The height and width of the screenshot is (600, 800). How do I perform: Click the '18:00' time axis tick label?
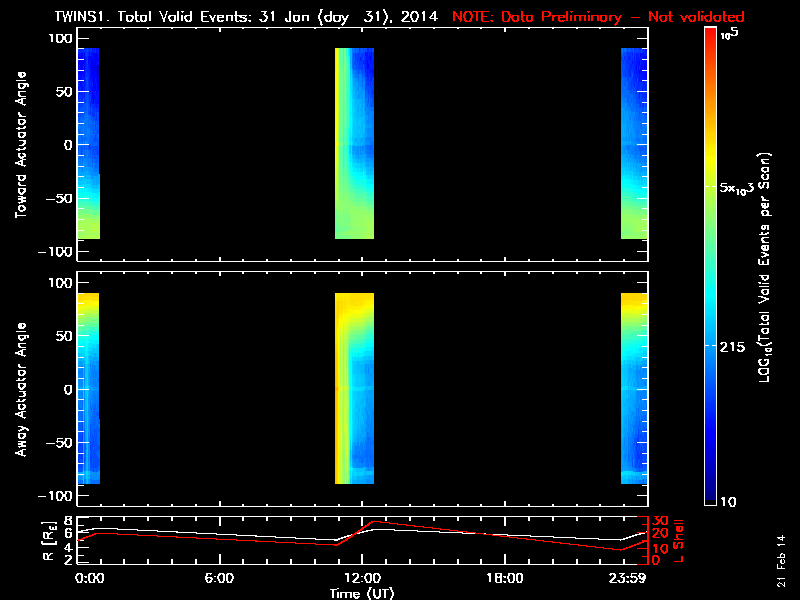[504, 579]
